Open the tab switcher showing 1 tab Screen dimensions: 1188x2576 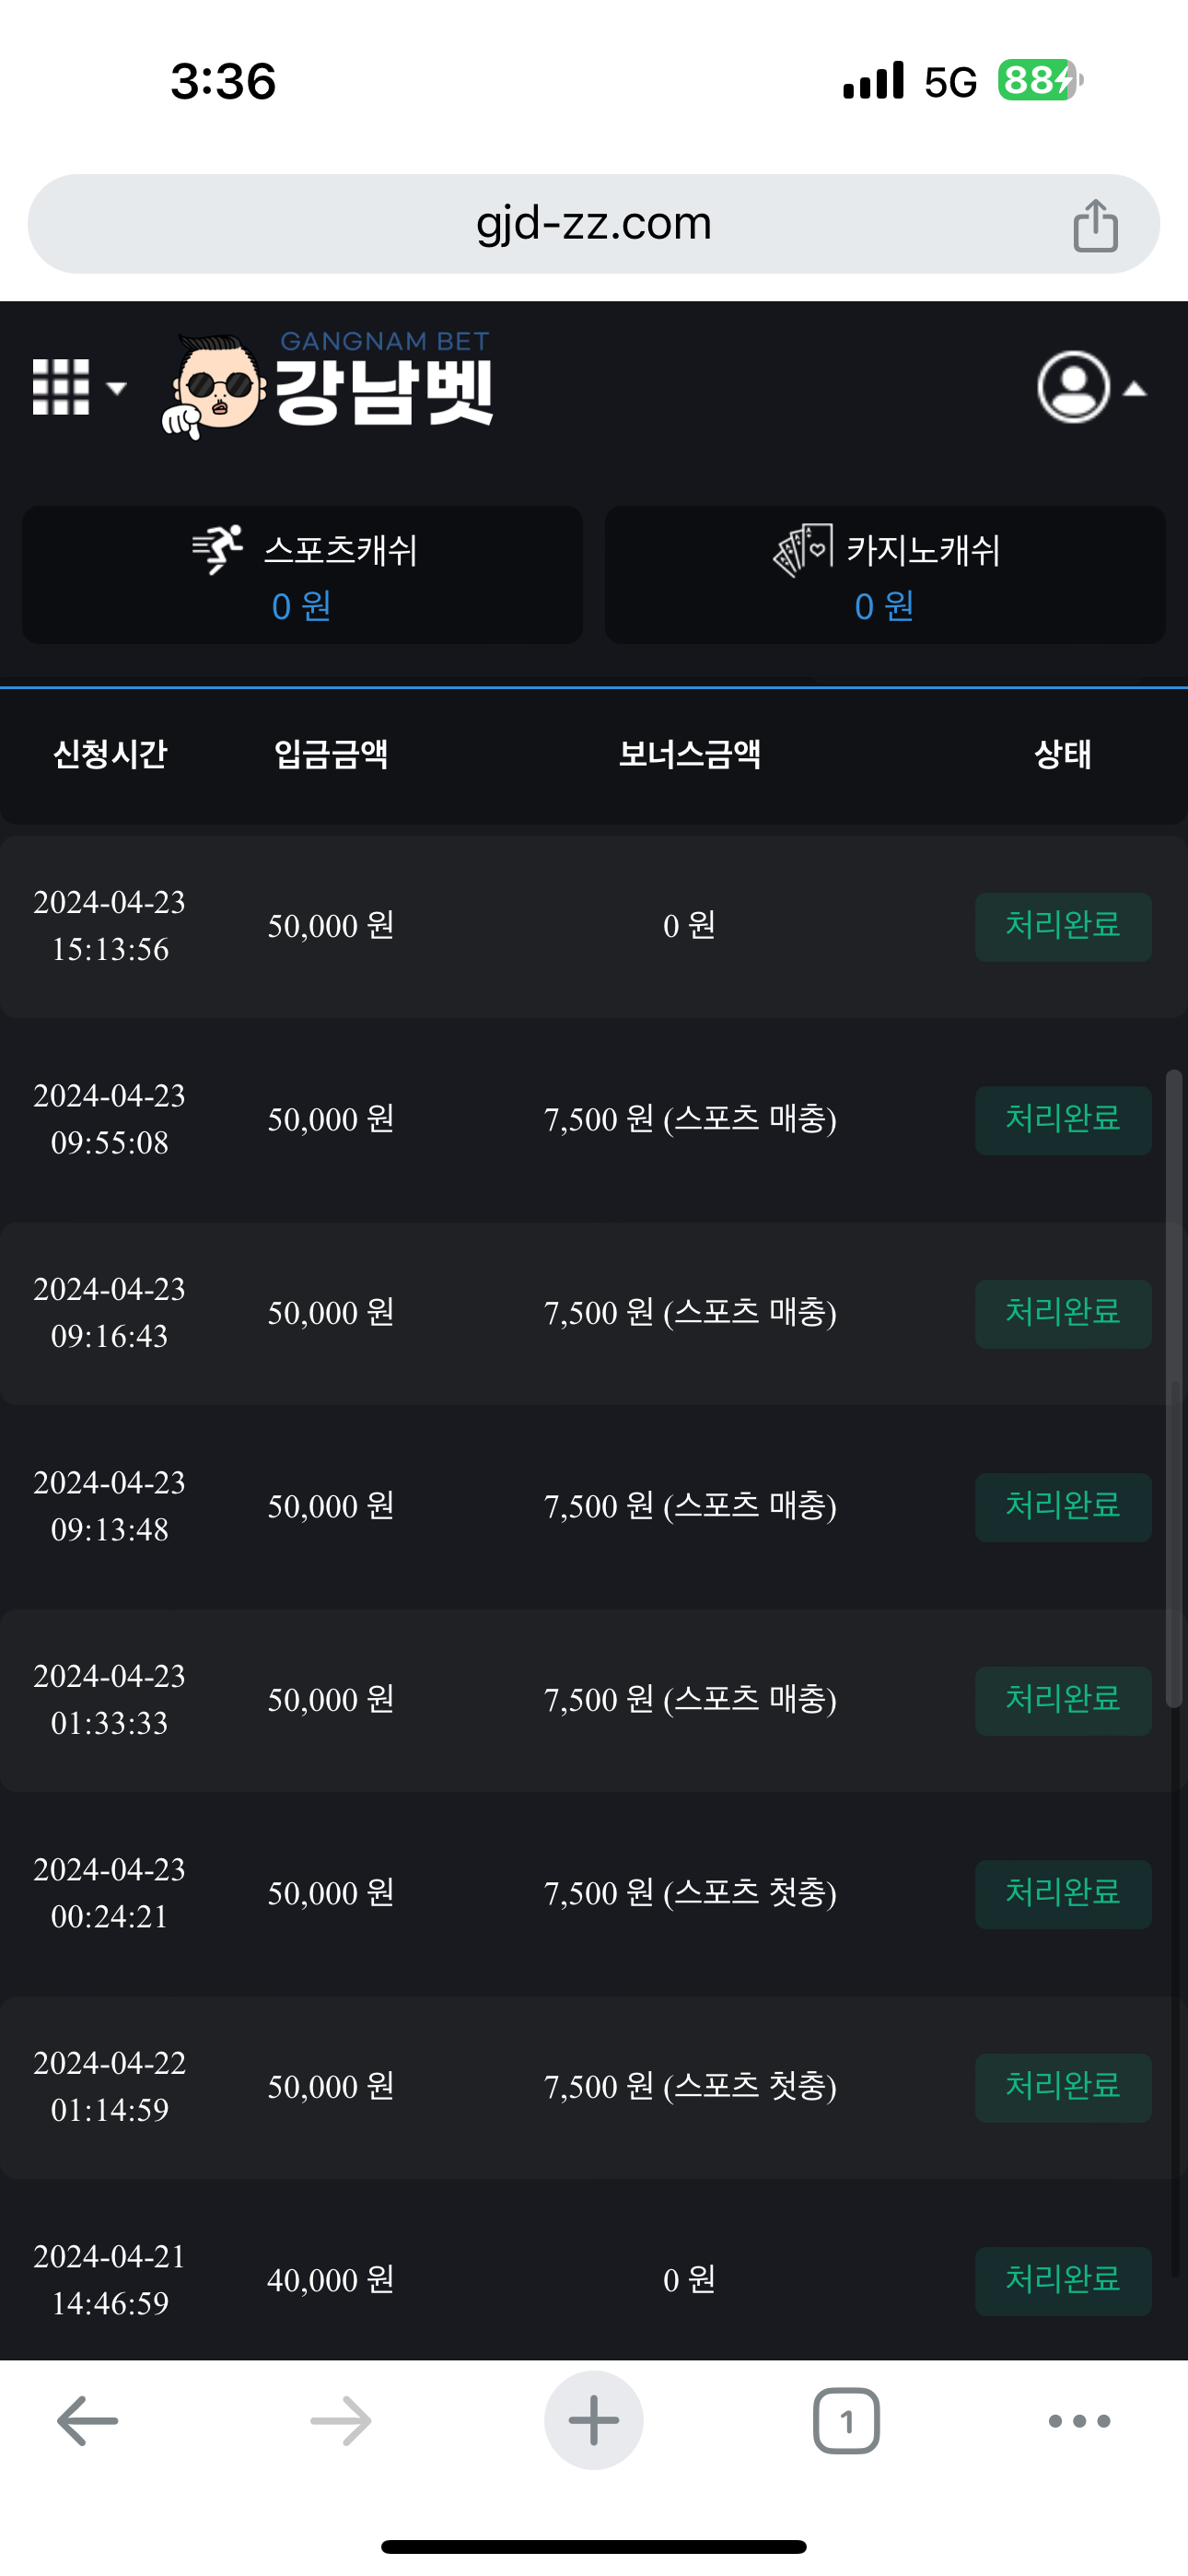[x=846, y=2421]
